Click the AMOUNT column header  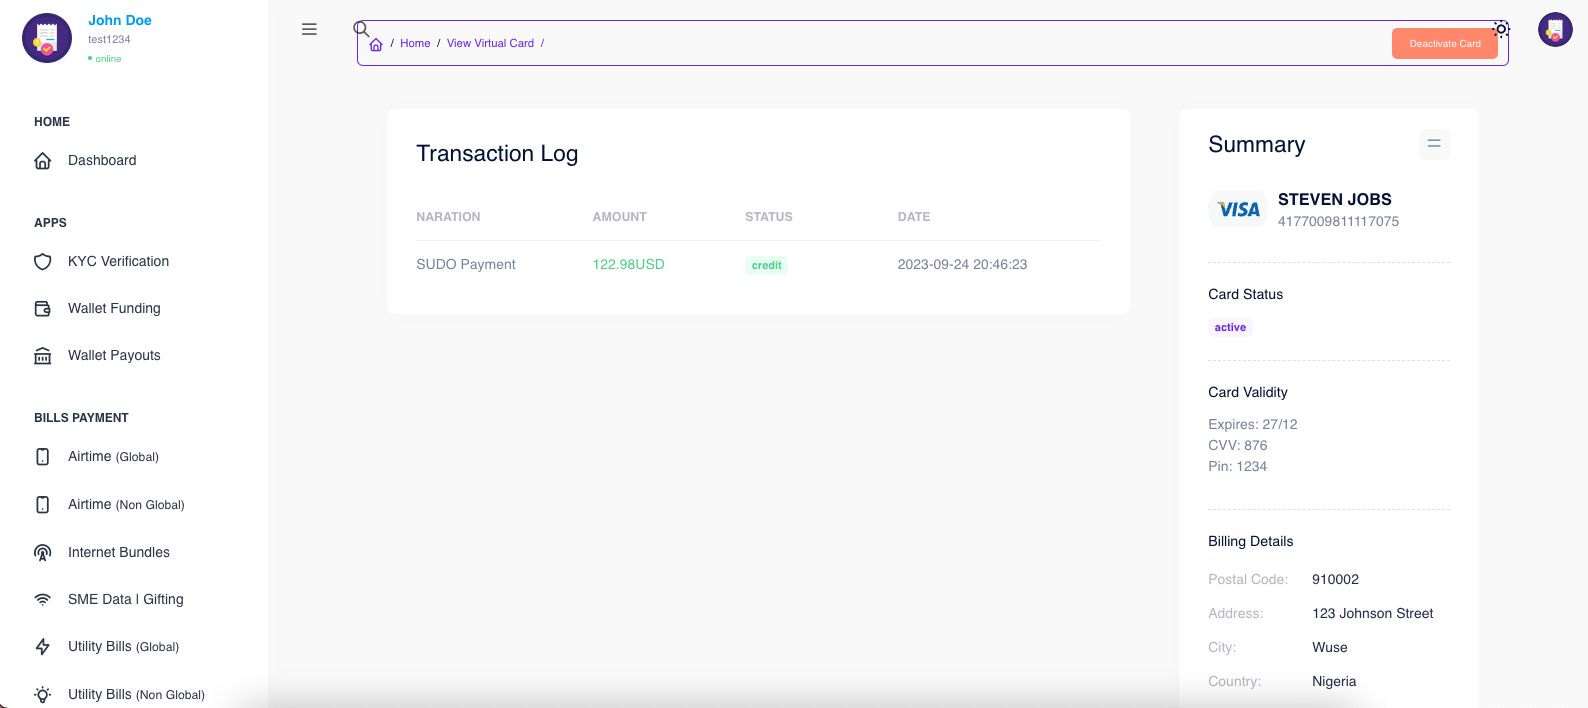coord(619,217)
